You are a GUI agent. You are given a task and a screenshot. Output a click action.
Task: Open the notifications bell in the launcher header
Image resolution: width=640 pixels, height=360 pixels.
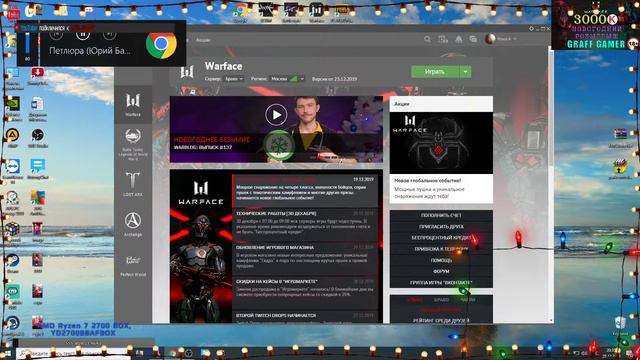coord(458,39)
